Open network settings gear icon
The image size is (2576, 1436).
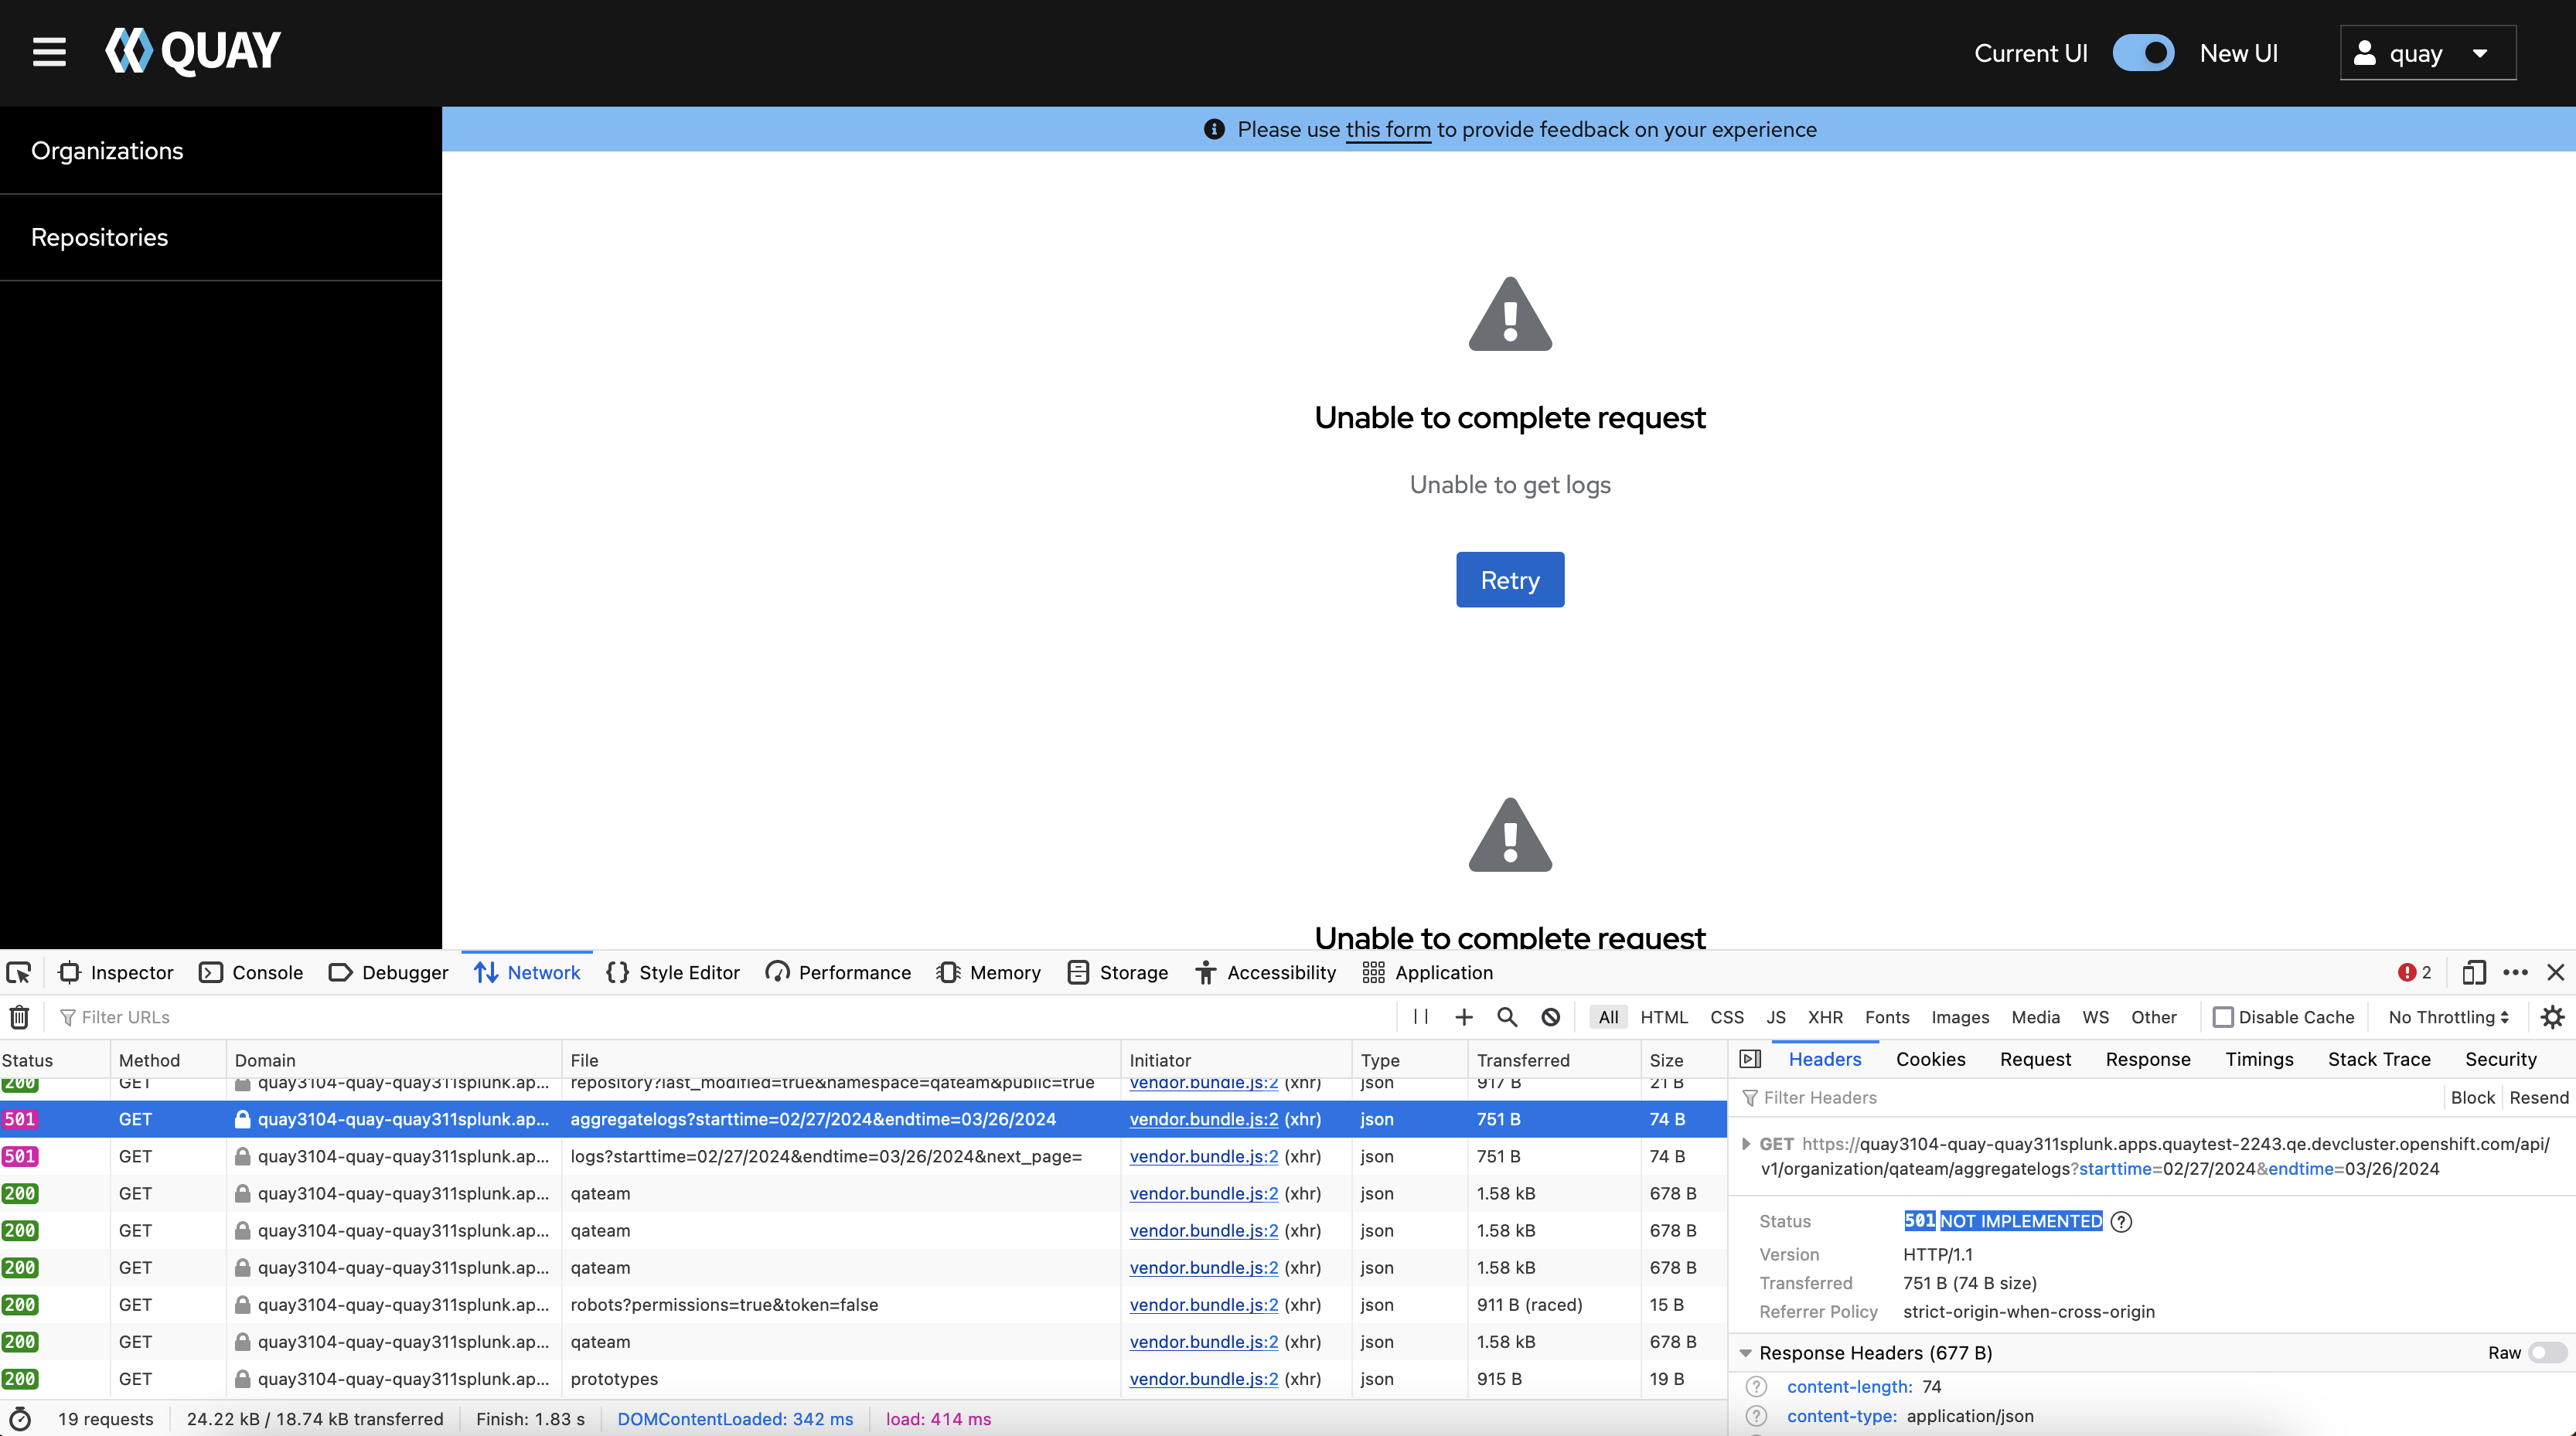coord(2552,1017)
